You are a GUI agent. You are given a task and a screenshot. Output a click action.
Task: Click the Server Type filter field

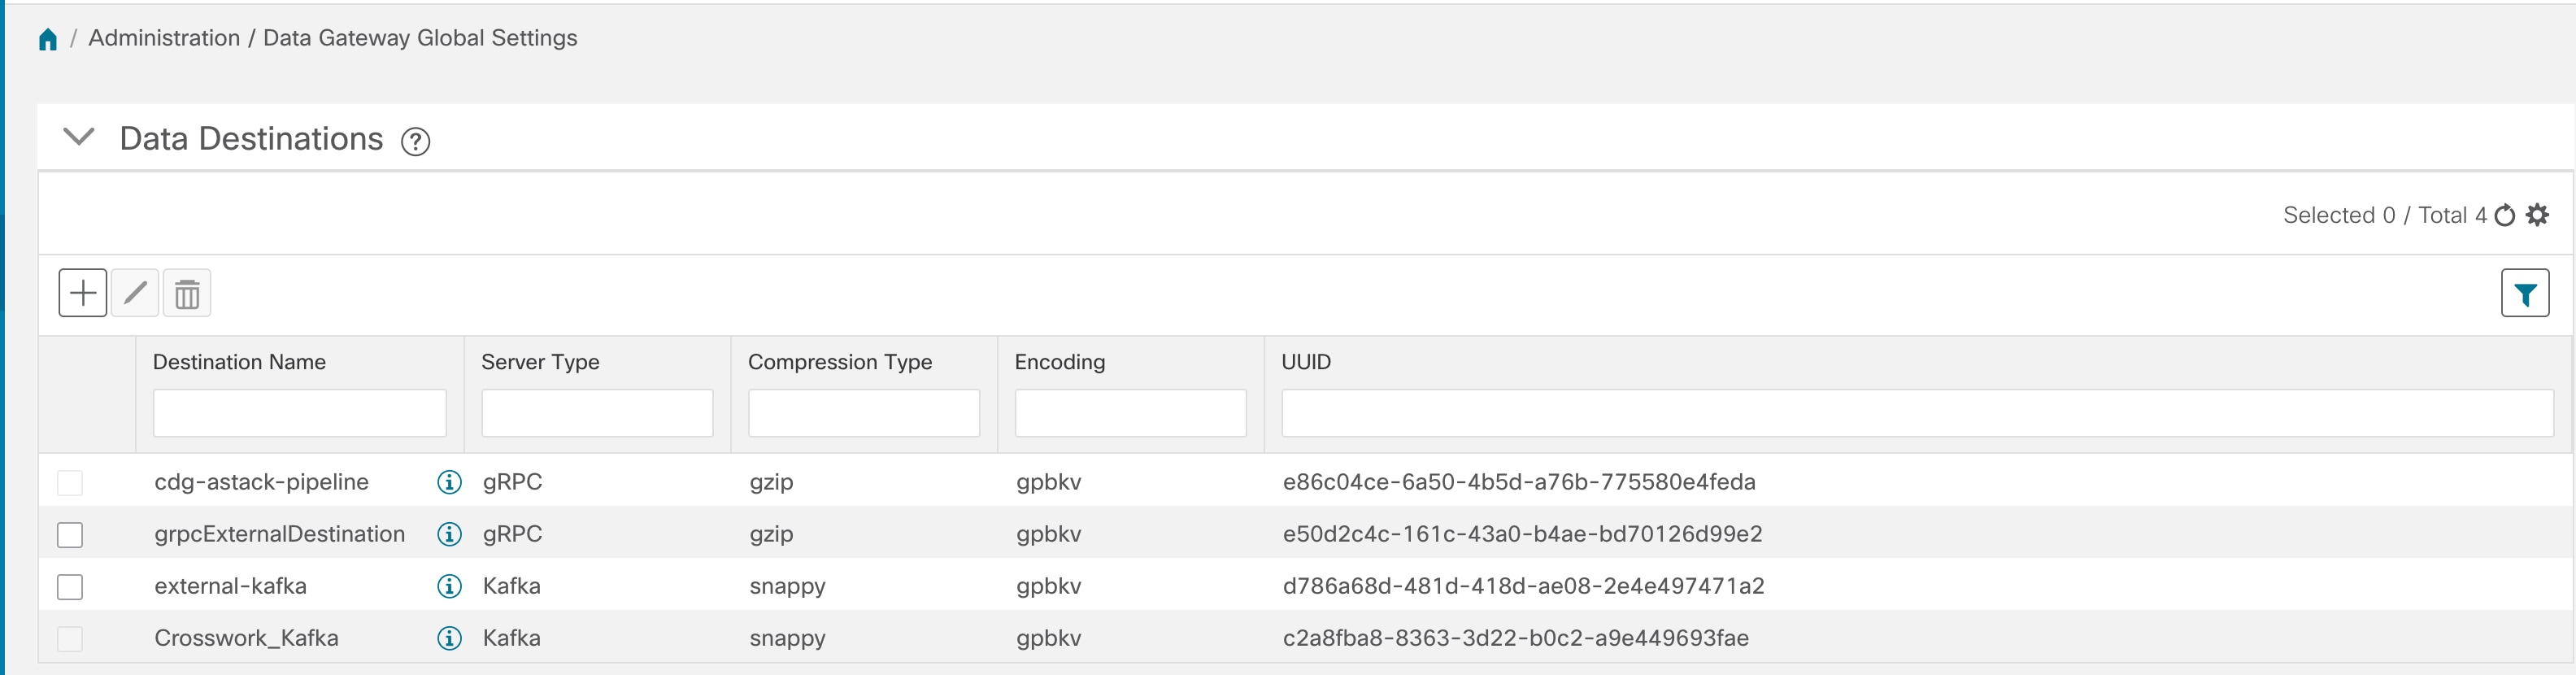[x=597, y=413]
